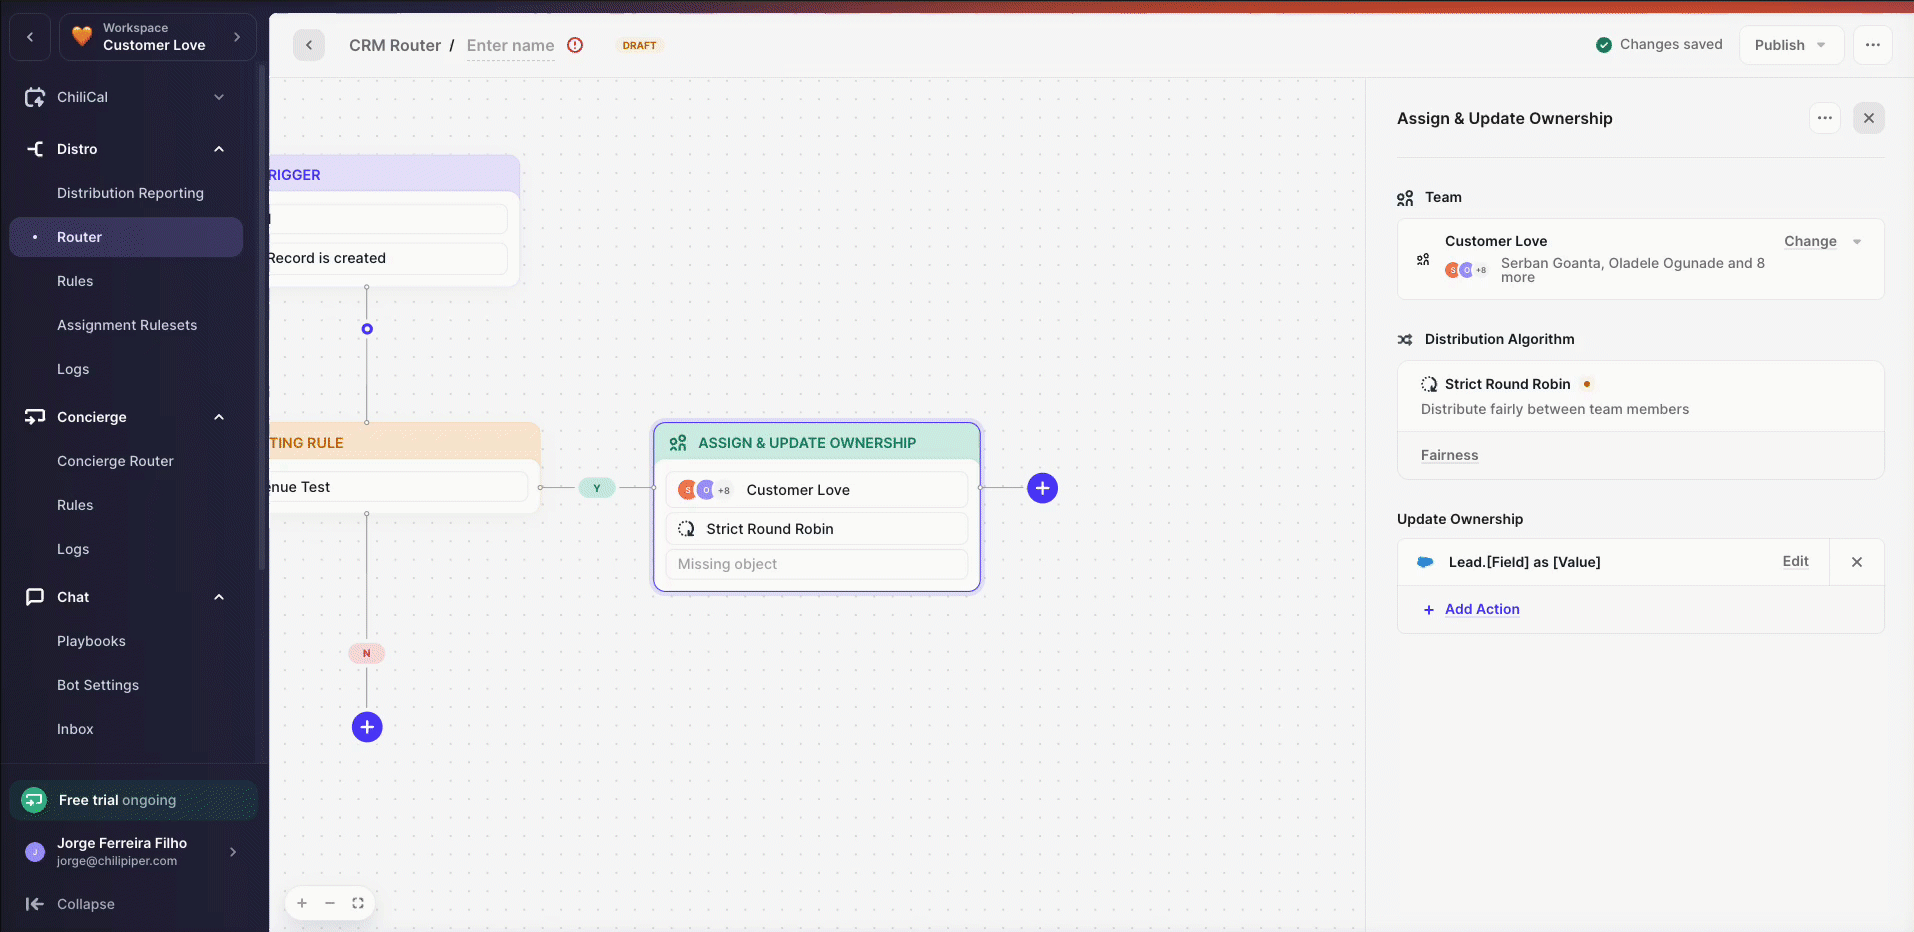Select the Record is created trigger row
Image resolution: width=1914 pixels, height=932 pixels.
pyautogui.click(x=388, y=258)
